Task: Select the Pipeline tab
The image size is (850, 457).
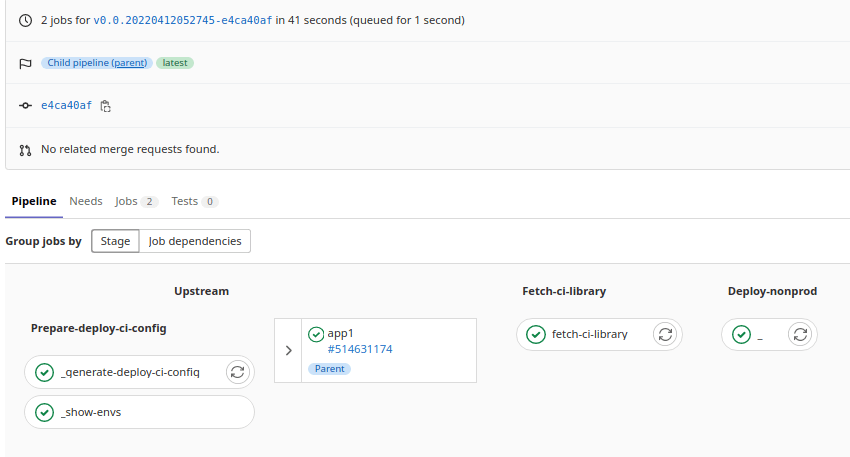Action: pos(34,201)
